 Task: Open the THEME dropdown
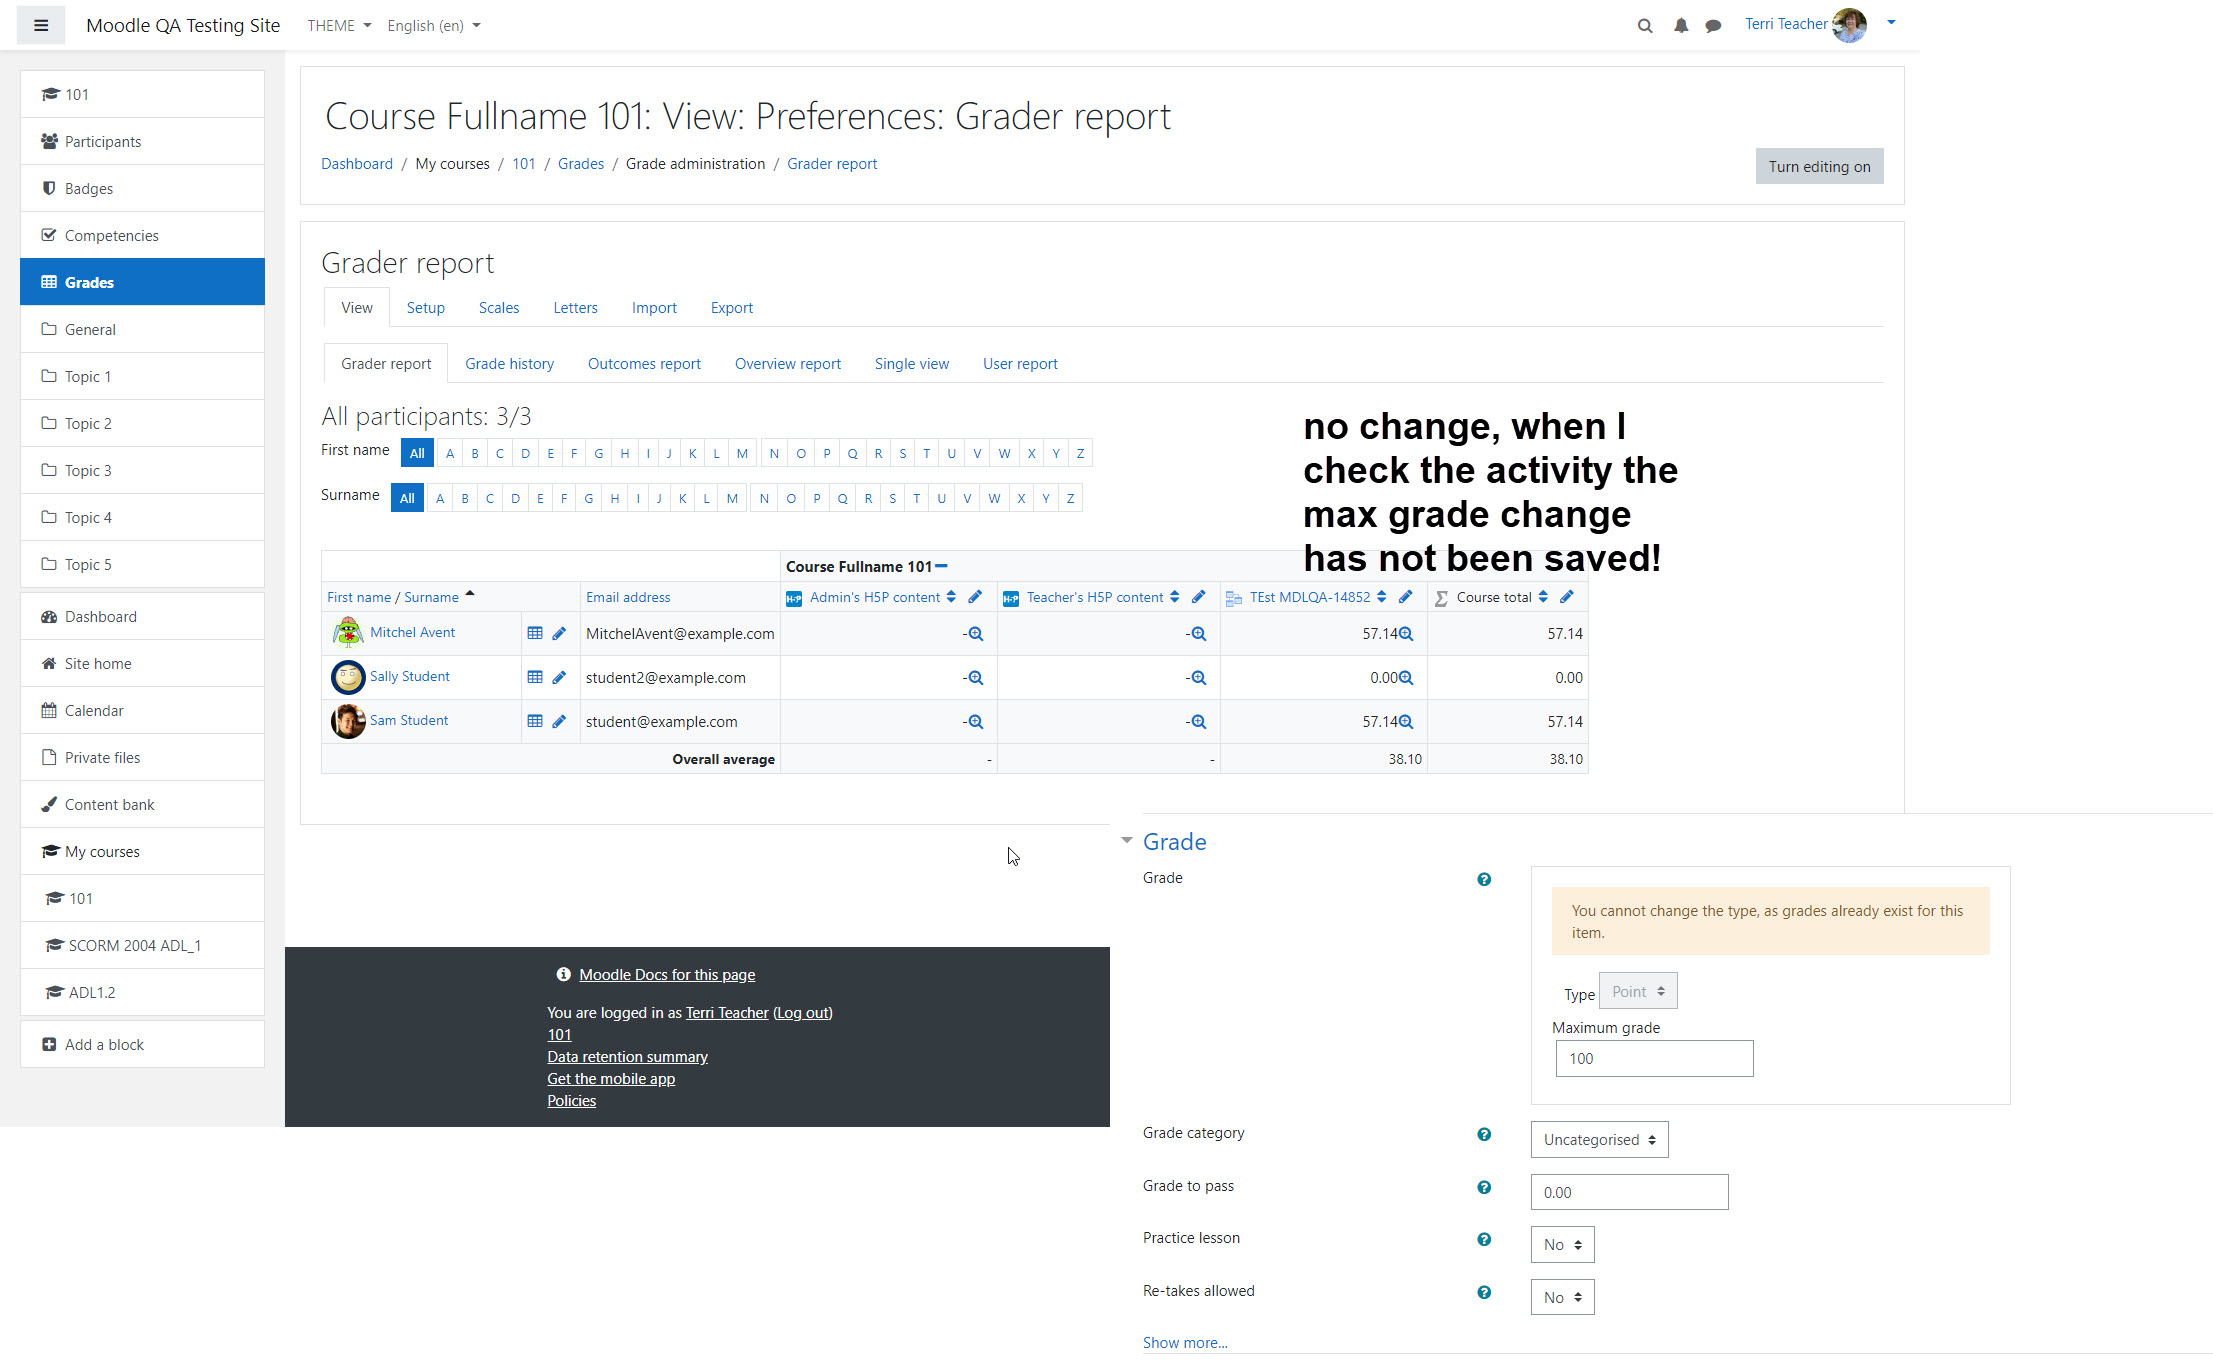pyautogui.click(x=339, y=26)
